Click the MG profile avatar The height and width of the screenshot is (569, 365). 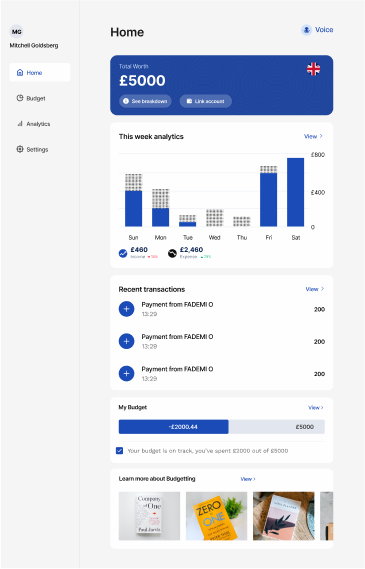click(16, 32)
